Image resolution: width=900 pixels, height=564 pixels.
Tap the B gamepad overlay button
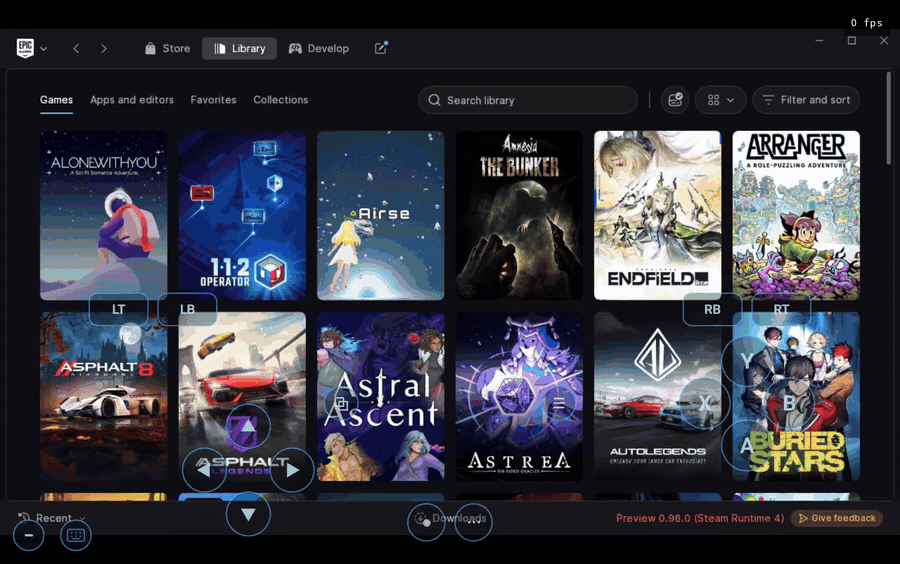[x=789, y=403]
